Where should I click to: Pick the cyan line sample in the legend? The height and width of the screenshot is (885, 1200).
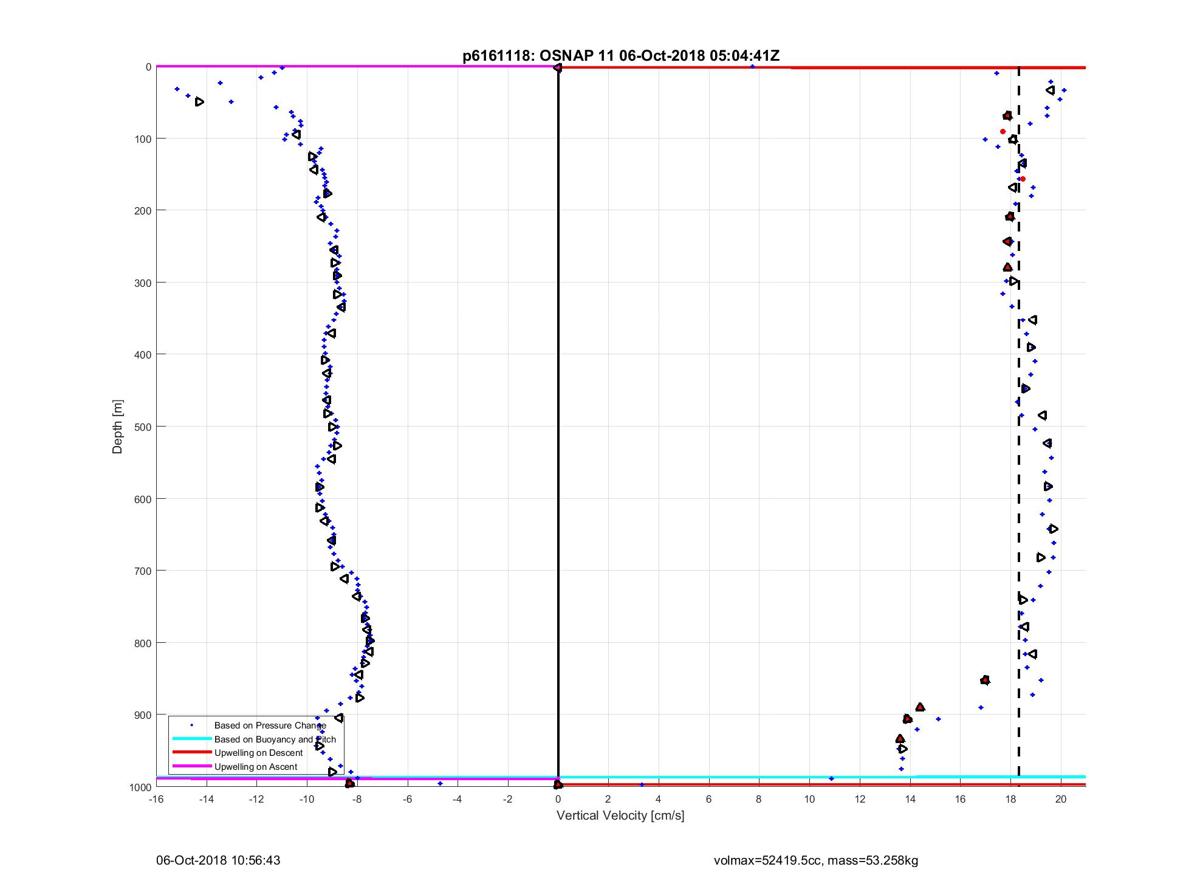click(191, 738)
